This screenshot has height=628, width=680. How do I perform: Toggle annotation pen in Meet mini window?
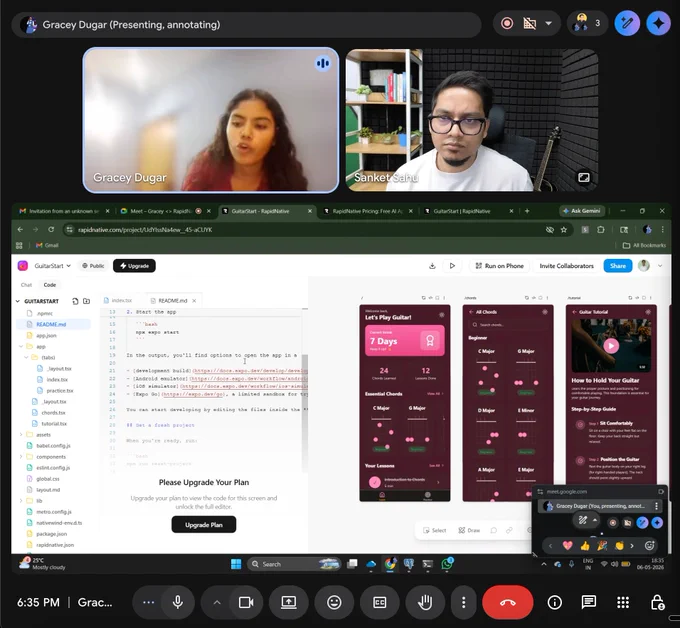point(582,520)
